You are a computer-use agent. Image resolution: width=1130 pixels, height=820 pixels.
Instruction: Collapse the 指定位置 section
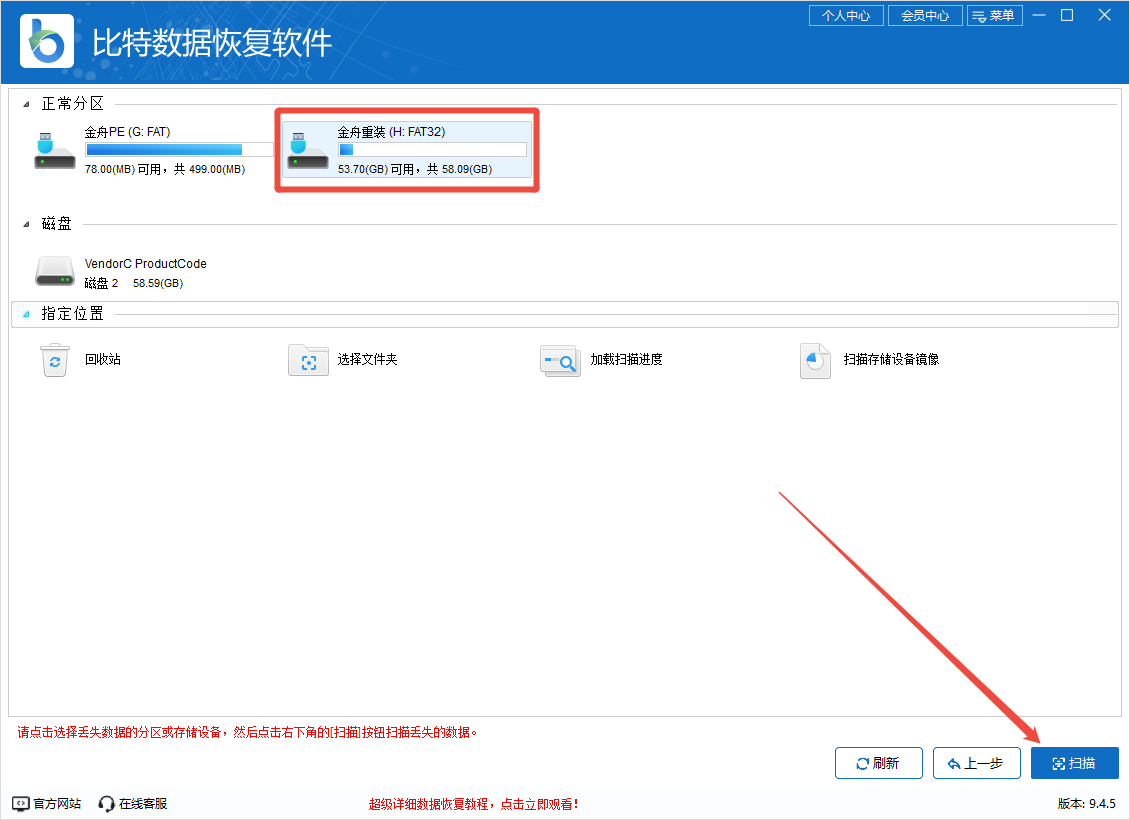click(26, 314)
